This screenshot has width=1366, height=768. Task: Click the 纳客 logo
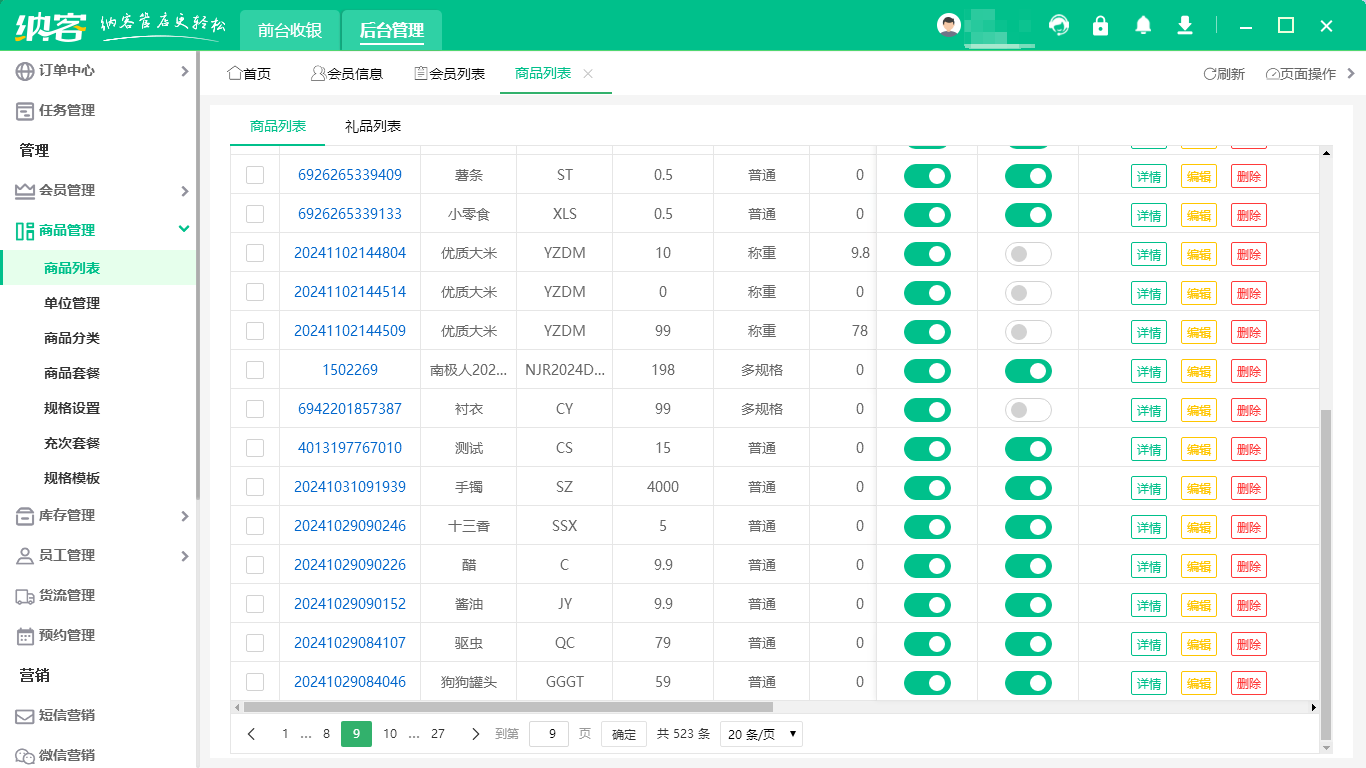50,25
